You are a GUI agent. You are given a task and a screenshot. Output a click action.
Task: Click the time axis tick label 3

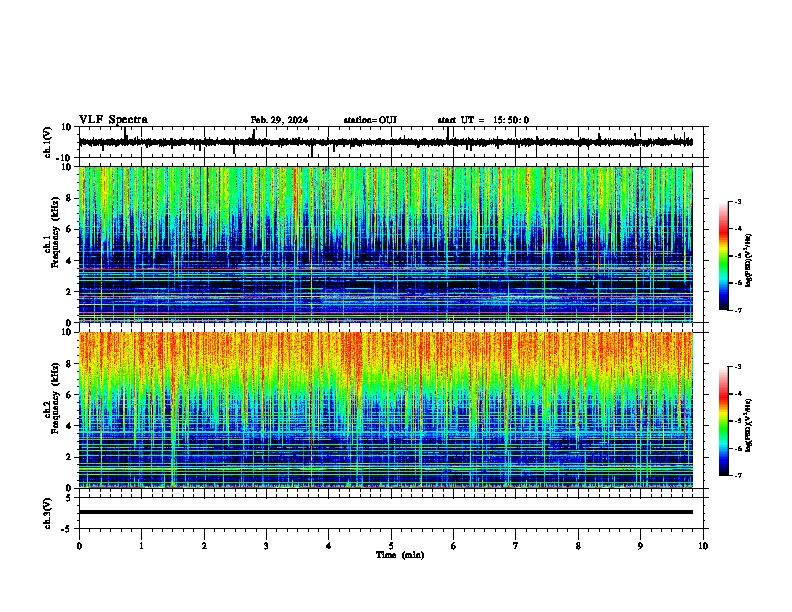[x=266, y=545]
